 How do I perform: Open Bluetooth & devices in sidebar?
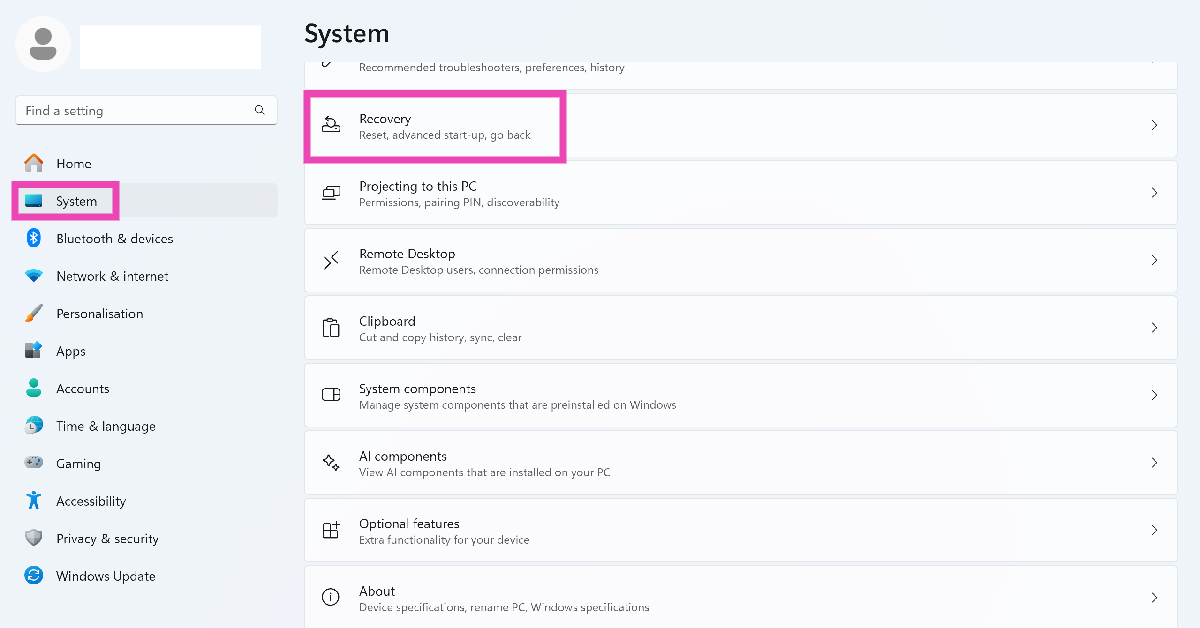tap(114, 239)
